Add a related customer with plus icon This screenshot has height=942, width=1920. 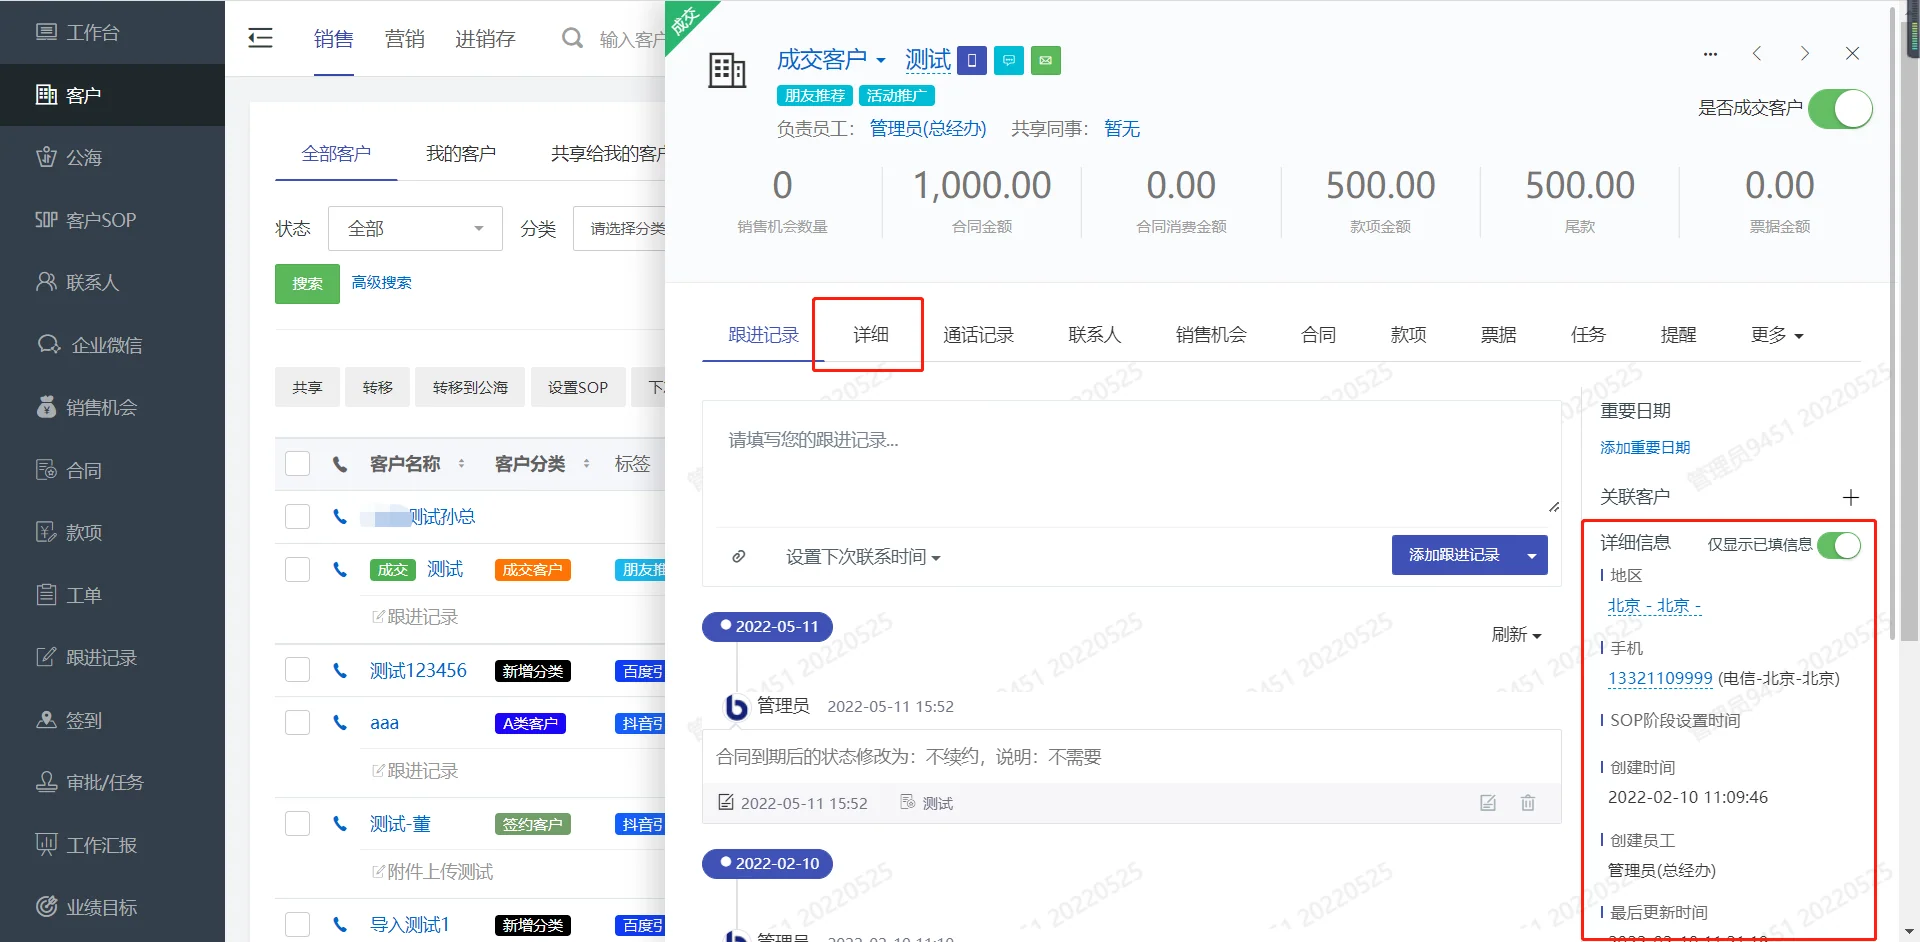[x=1851, y=497]
